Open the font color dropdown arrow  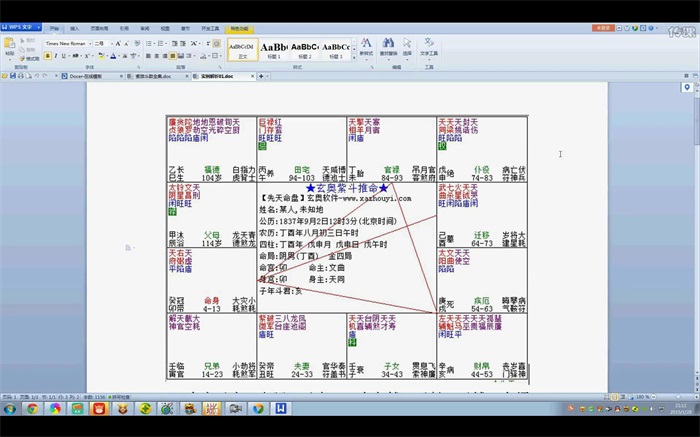(x=118, y=56)
